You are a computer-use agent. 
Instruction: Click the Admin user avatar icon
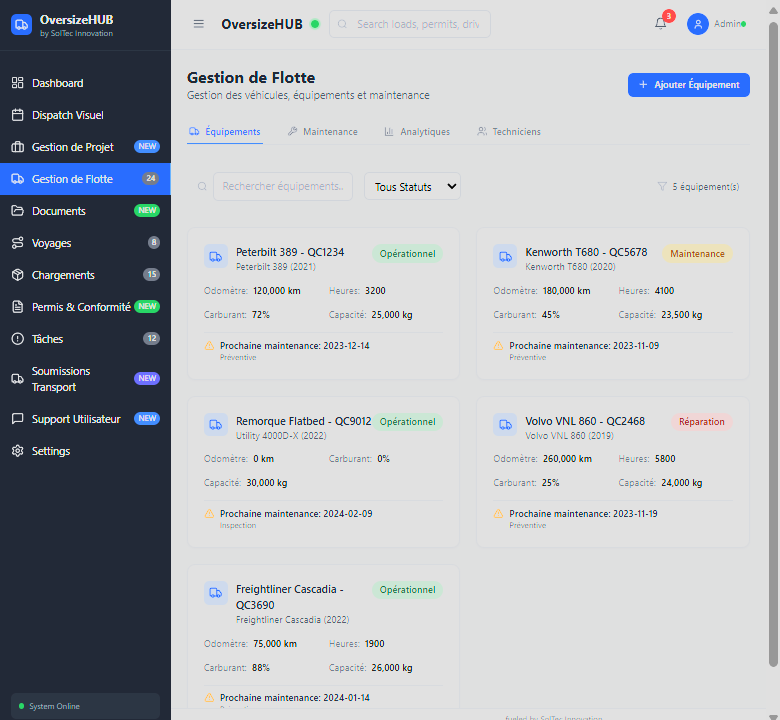click(x=697, y=24)
